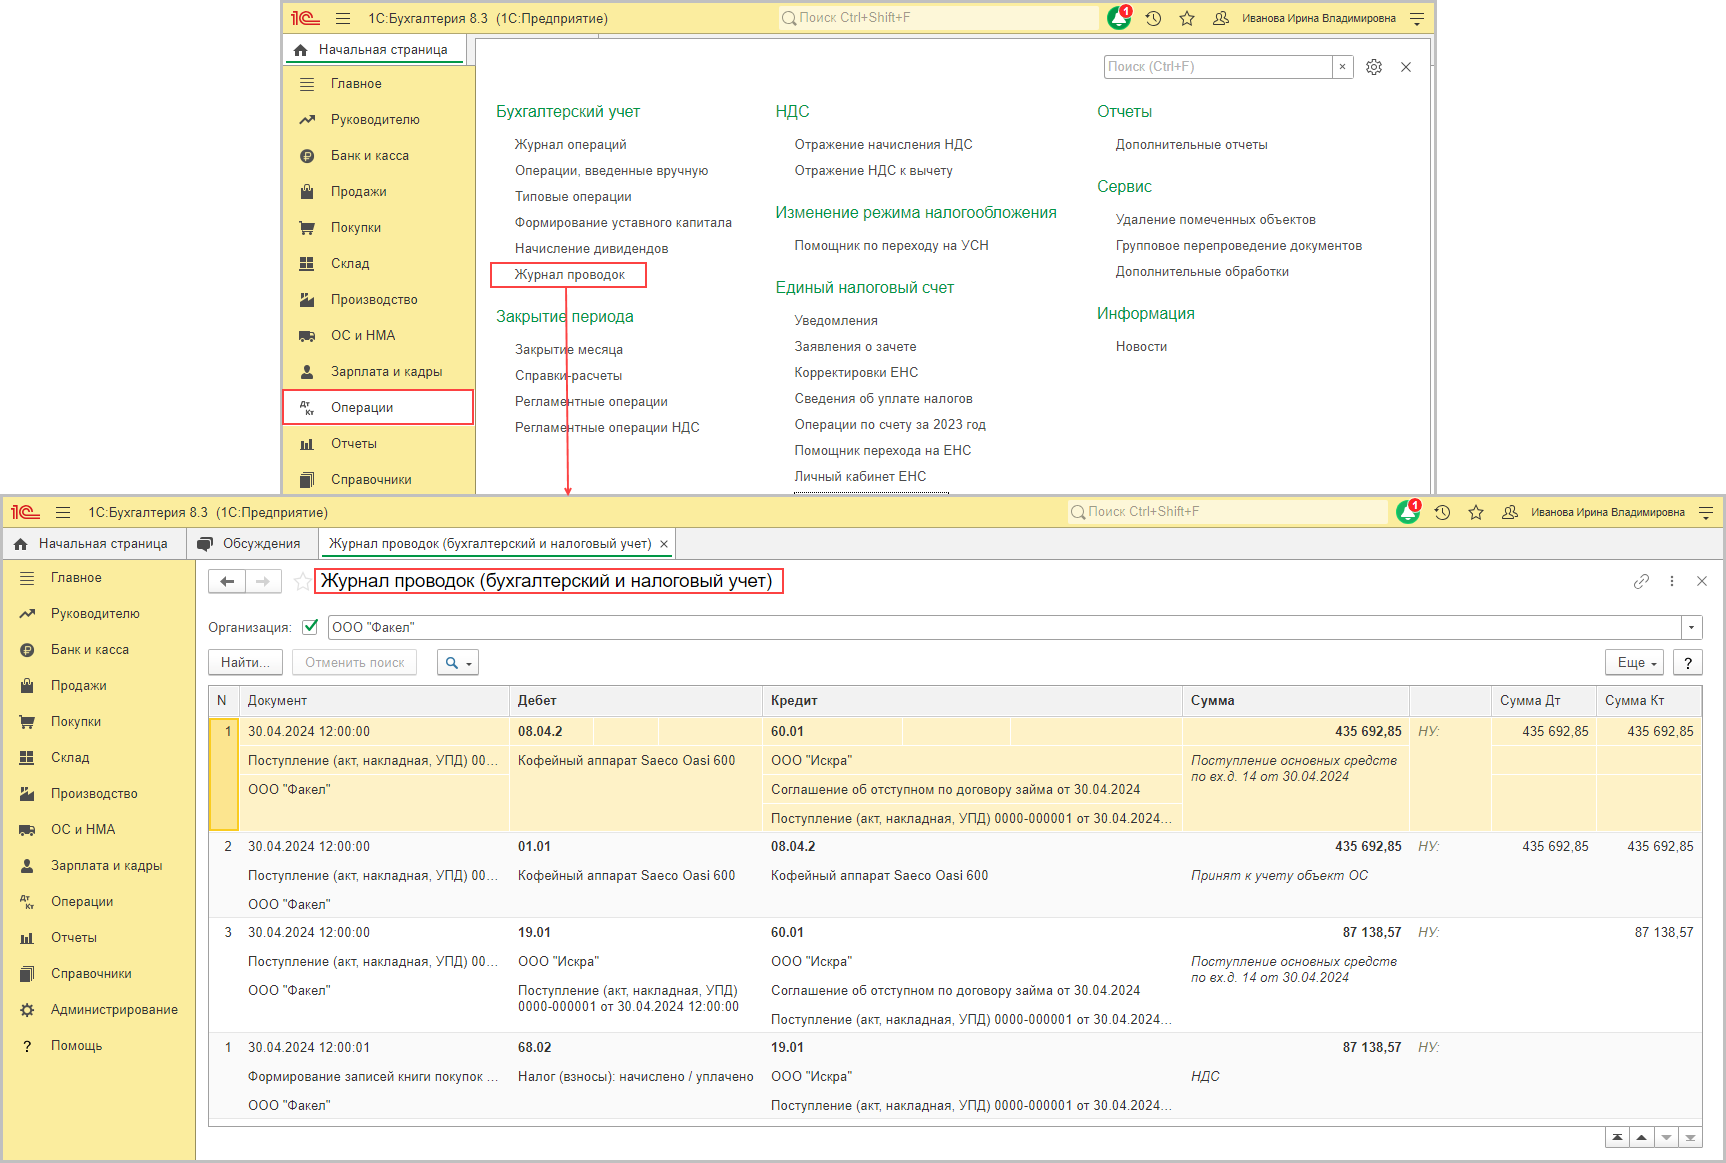This screenshot has width=1726, height=1163.
Task: Close the Журнал проводок tab
Action: click(x=664, y=544)
